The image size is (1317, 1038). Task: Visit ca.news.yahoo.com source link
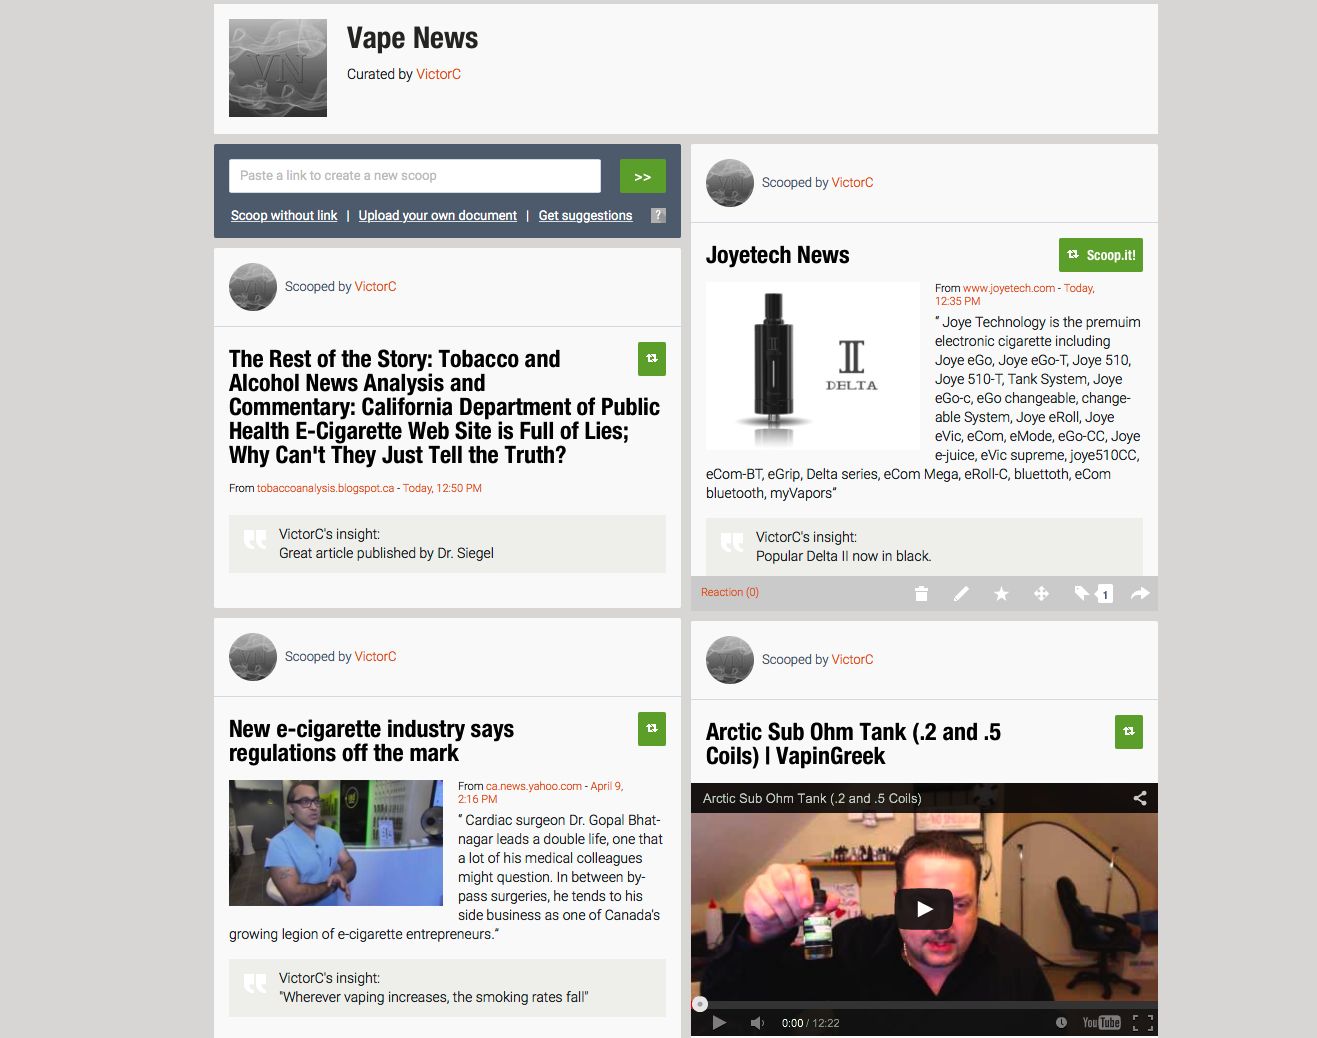[534, 786]
